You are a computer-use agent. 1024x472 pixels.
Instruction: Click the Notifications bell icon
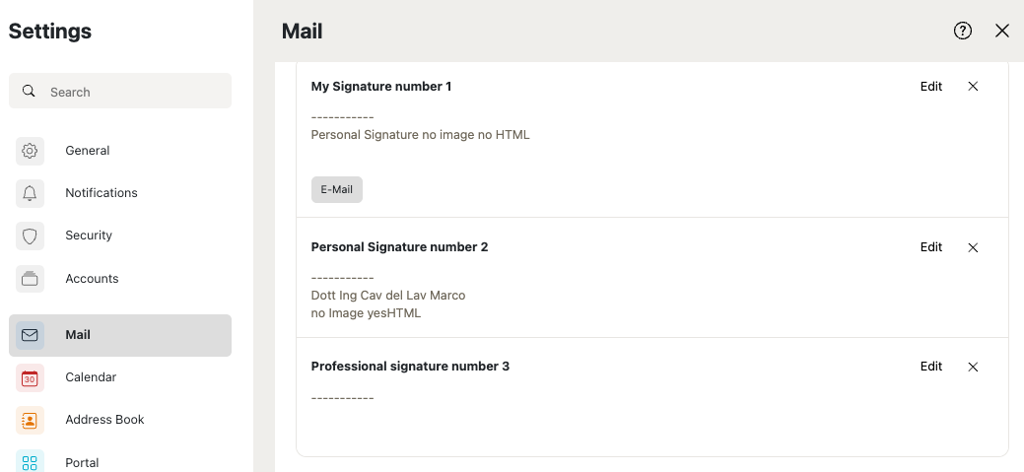coord(30,193)
